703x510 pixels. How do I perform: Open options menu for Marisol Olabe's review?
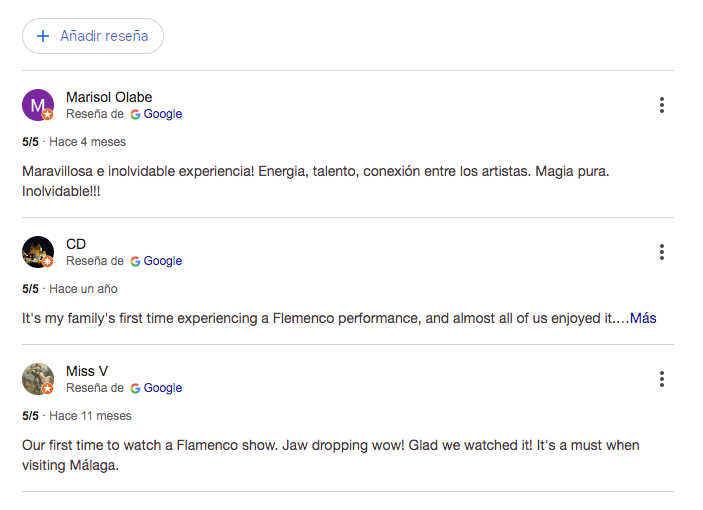click(662, 105)
